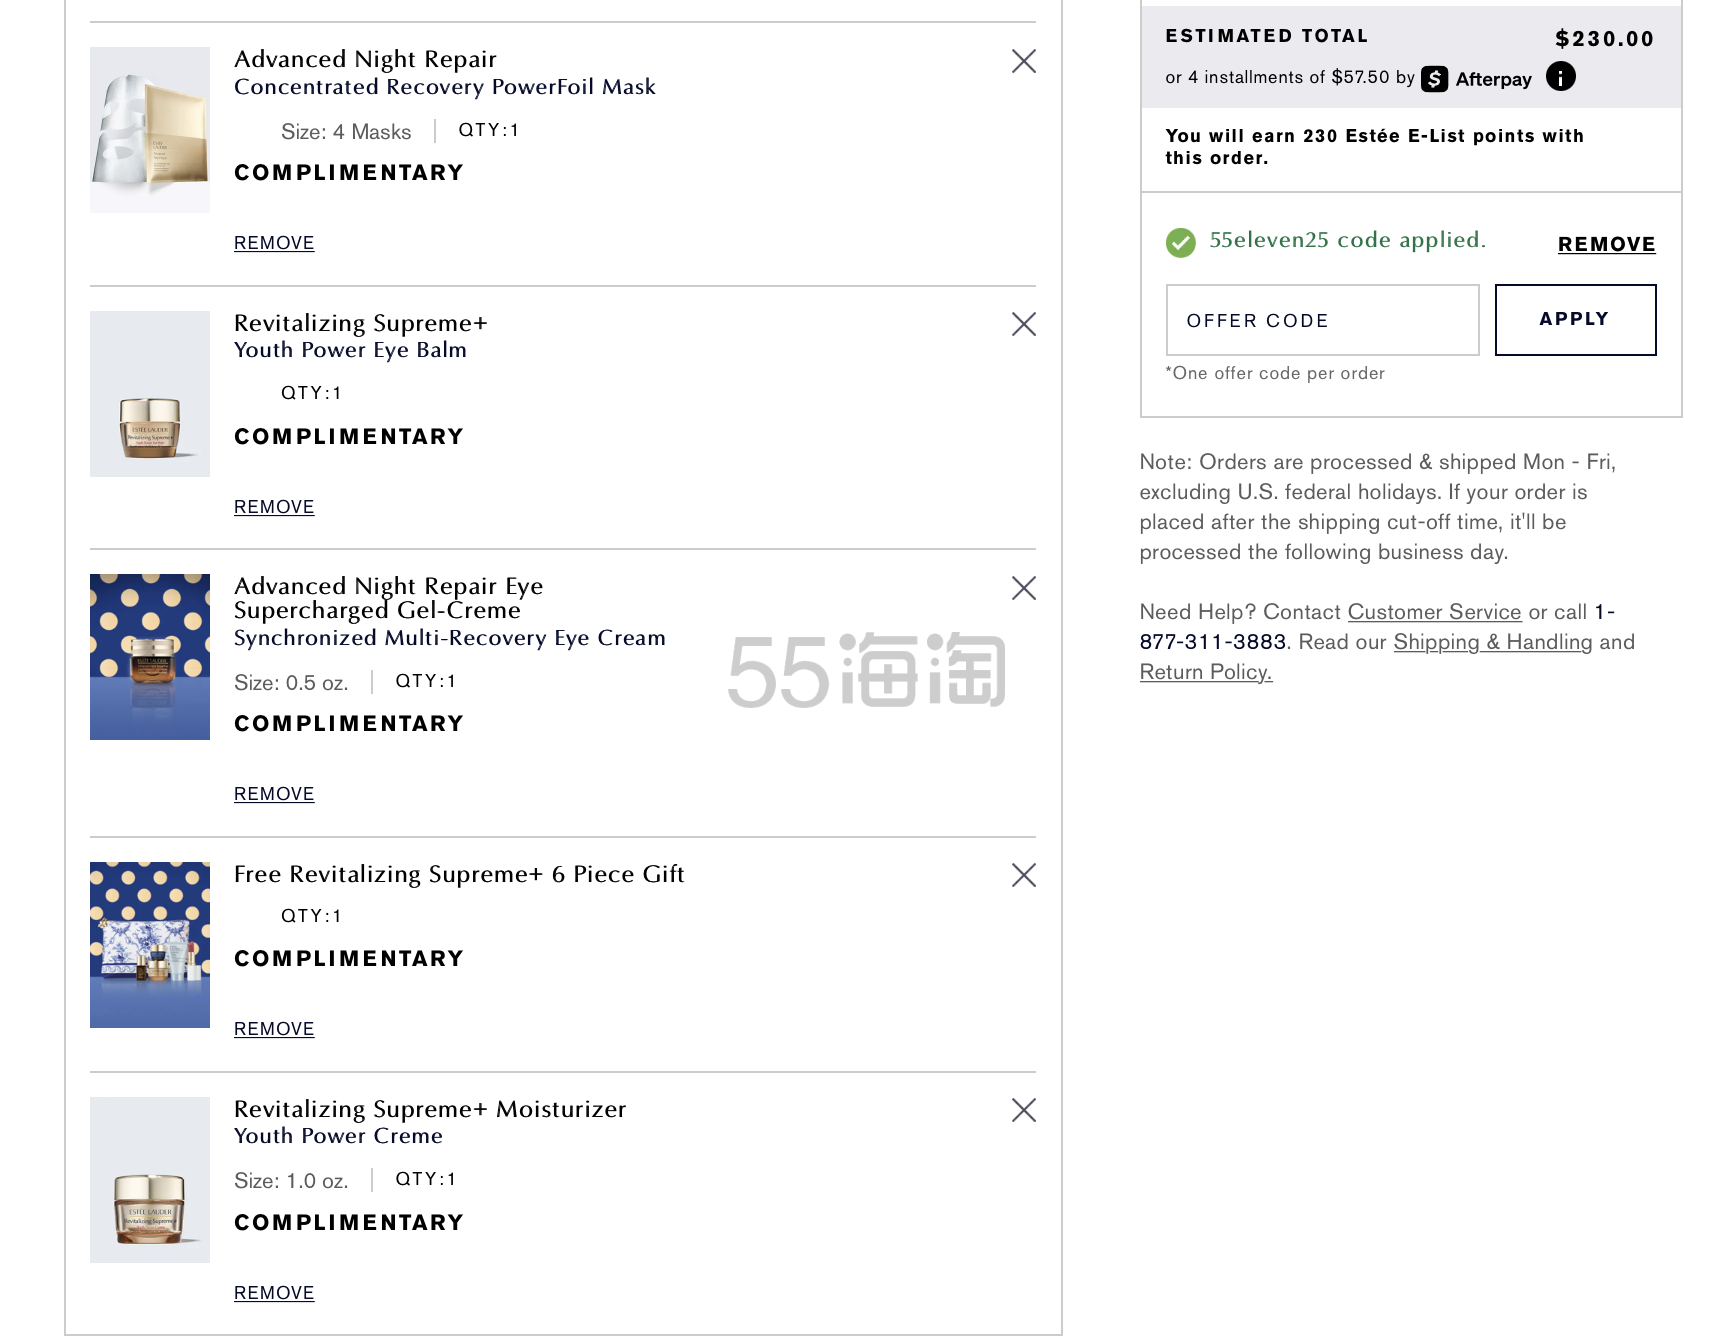
Task: Click the Afterpay logo
Action: pyautogui.click(x=1477, y=79)
